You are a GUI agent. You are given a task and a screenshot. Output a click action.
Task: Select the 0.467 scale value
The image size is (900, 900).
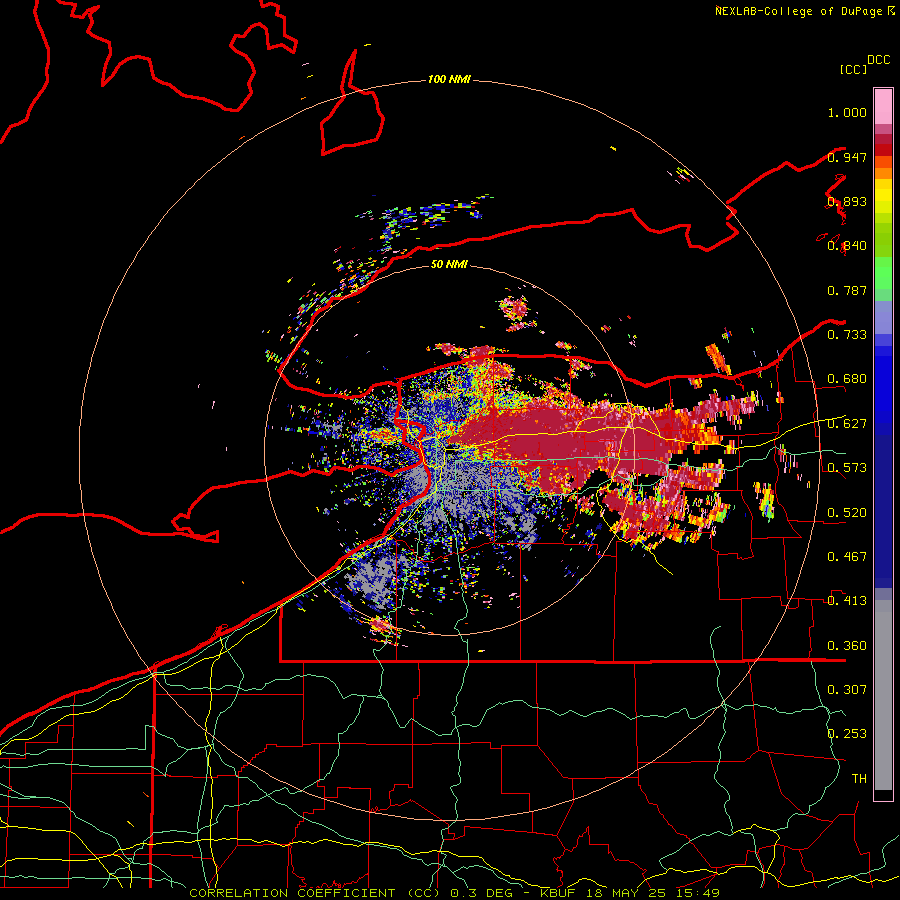point(847,557)
